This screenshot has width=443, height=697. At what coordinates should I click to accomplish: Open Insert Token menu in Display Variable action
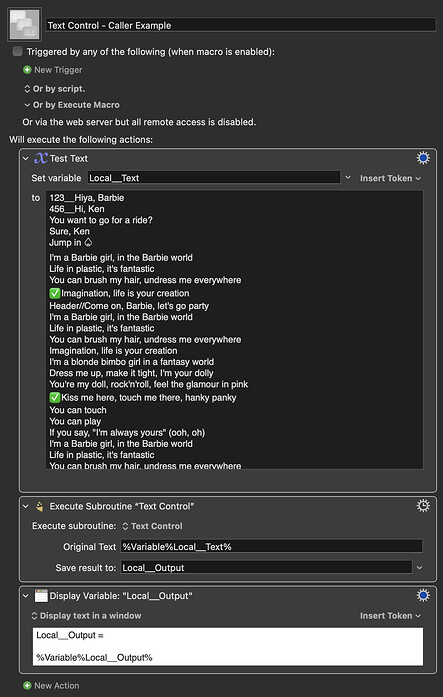click(x=390, y=616)
